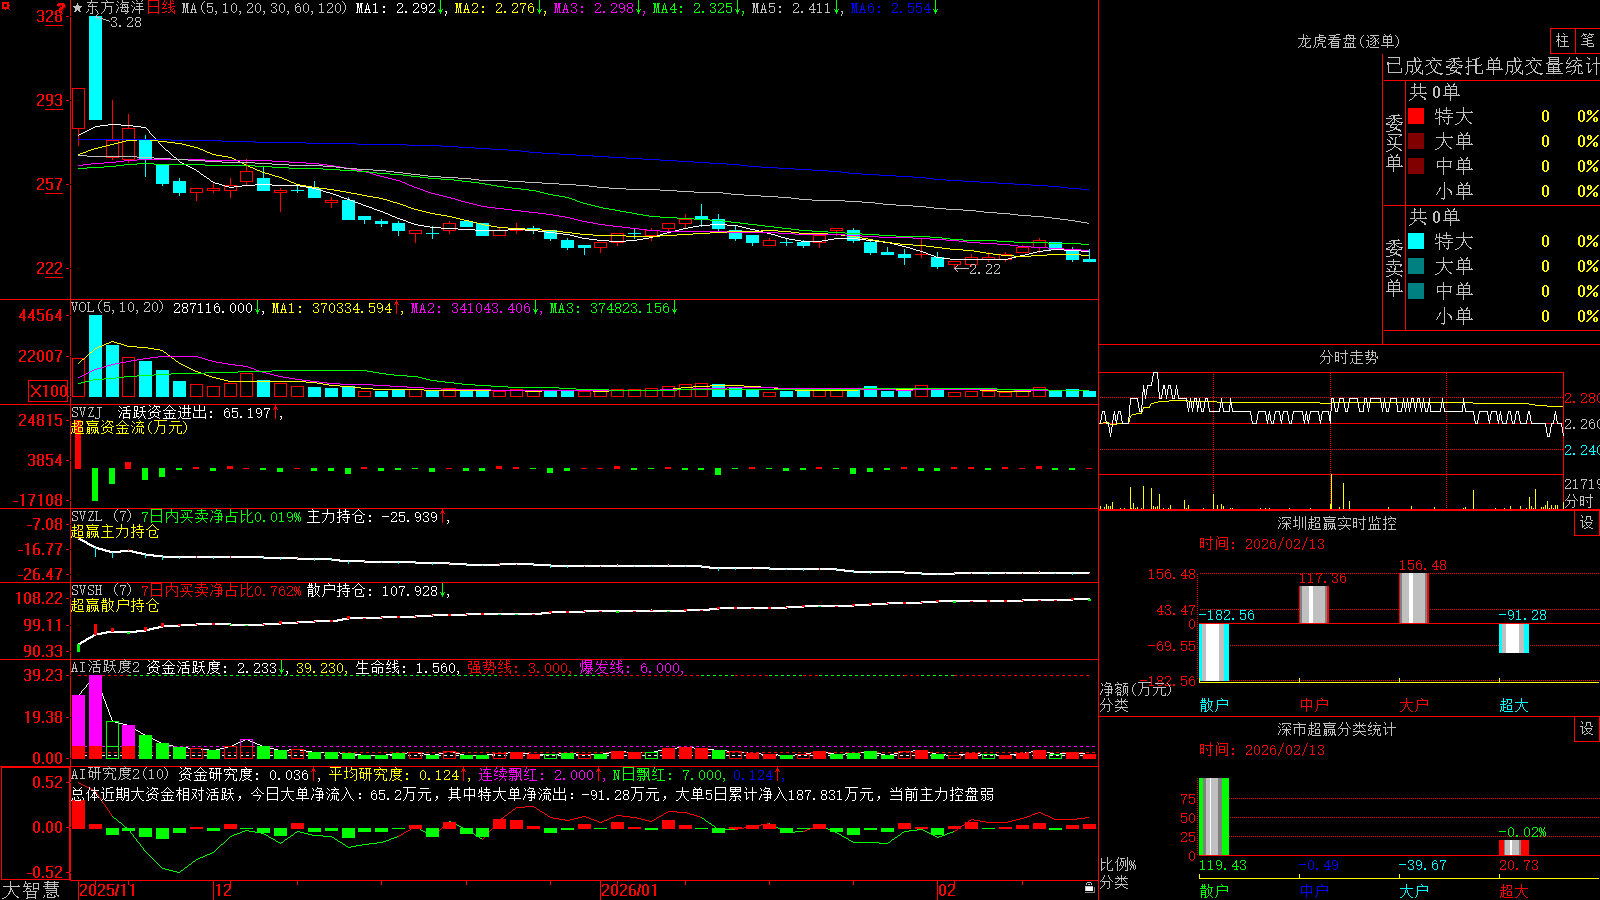Click the AI研究度2(10) indicator name
Viewport: 1600px width, 900px height.
coord(120,775)
